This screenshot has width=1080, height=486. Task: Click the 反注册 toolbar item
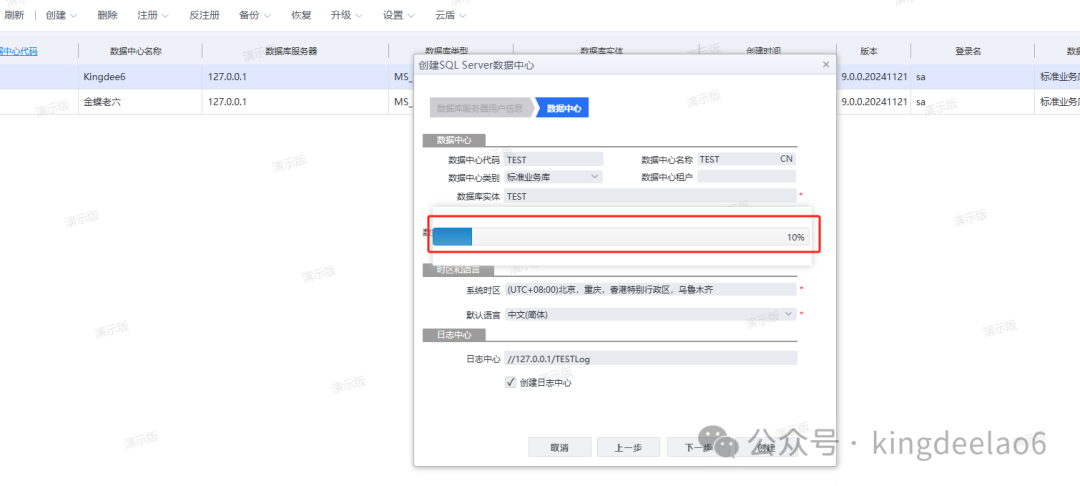pyautogui.click(x=204, y=16)
